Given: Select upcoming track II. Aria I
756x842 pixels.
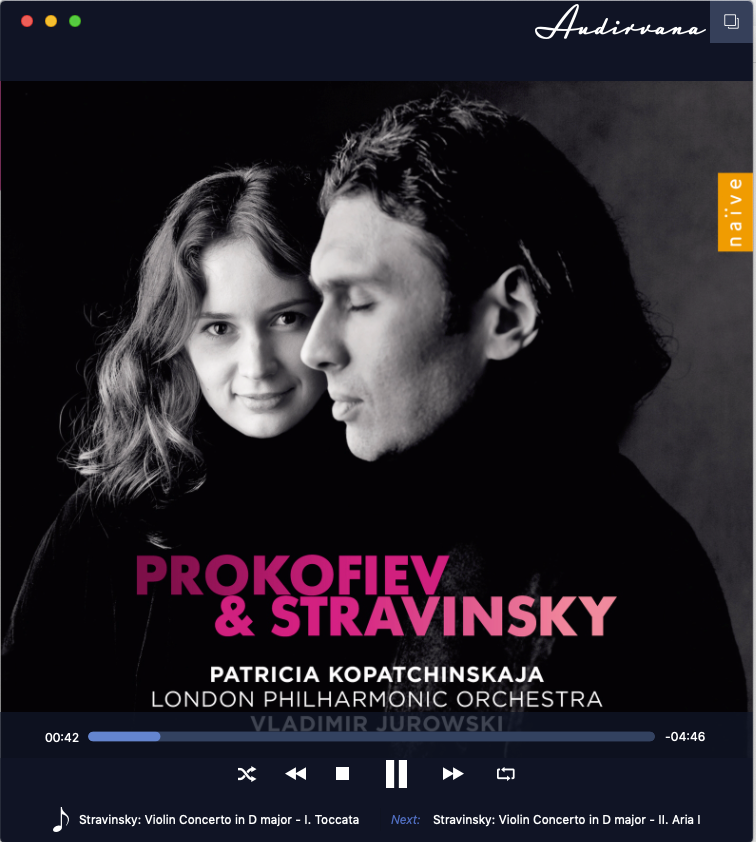Looking at the screenshot, I should point(566,820).
